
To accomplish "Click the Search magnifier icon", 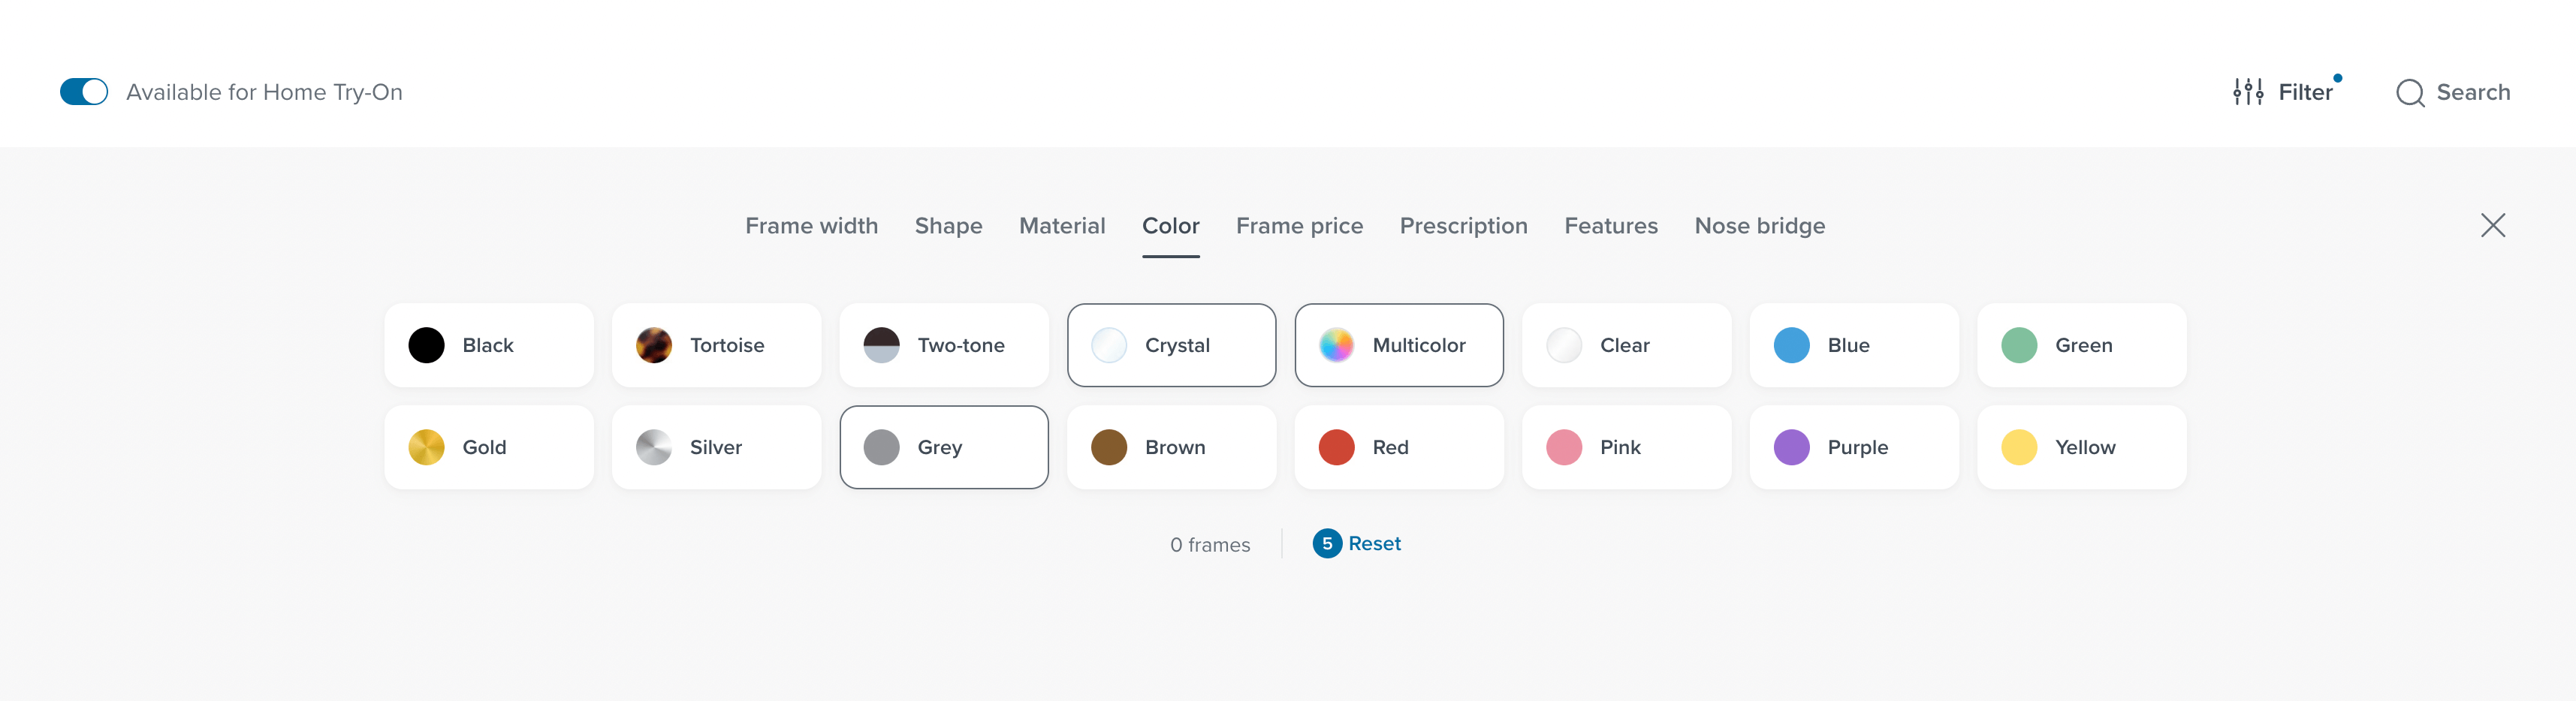I will (2410, 93).
